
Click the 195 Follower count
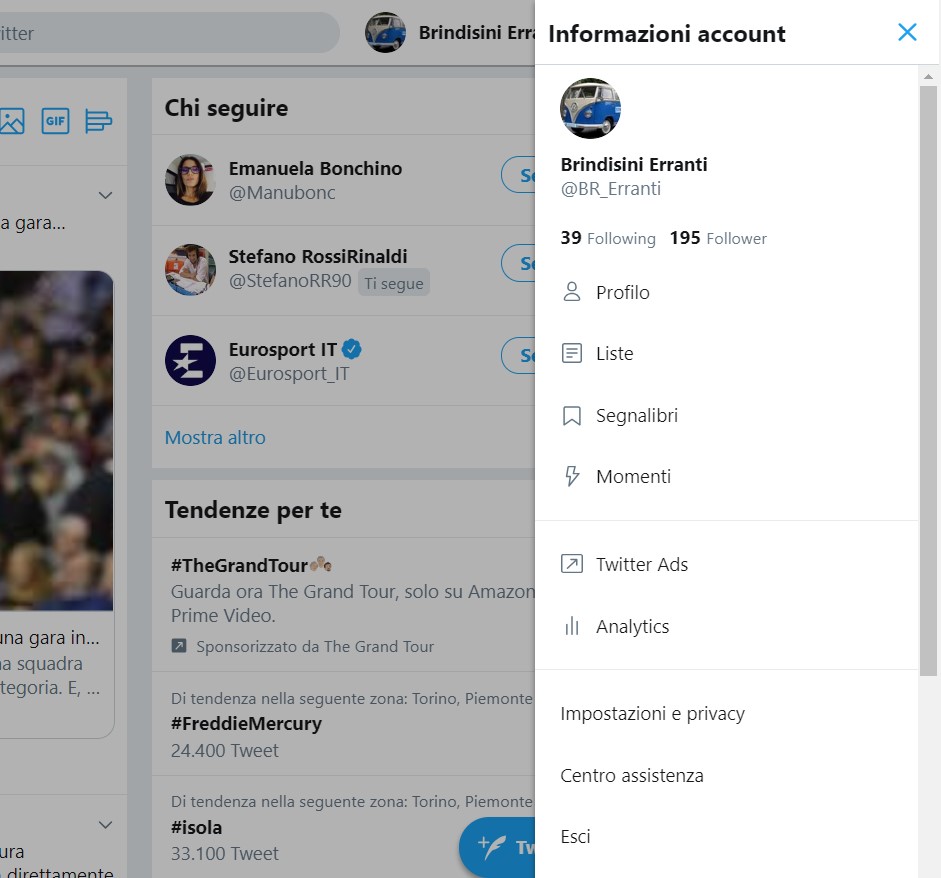point(717,238)
